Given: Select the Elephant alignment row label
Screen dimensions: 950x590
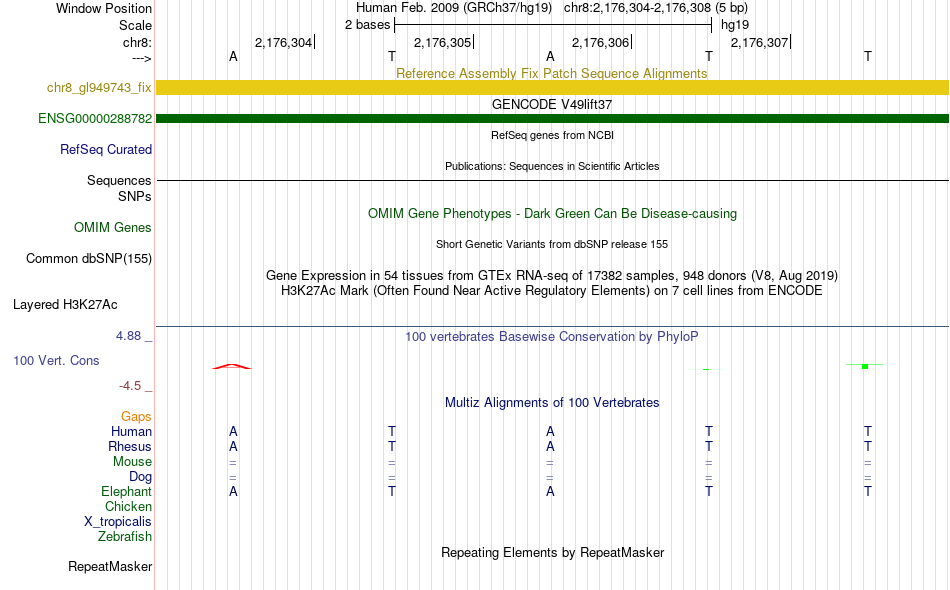Looking at the screenshot, I should click(126, 492).
